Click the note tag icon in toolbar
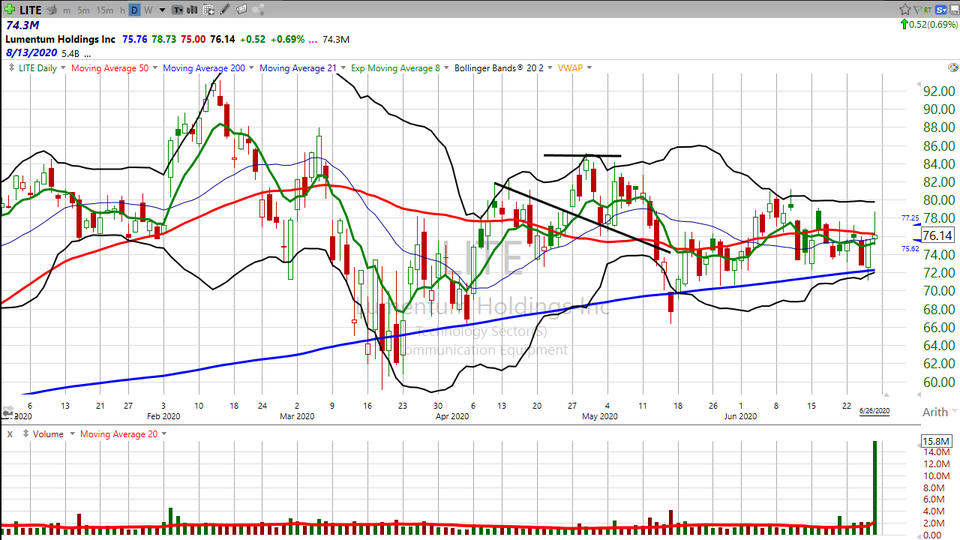This screenshot has height=540, width=960. [x=241, y=10]
